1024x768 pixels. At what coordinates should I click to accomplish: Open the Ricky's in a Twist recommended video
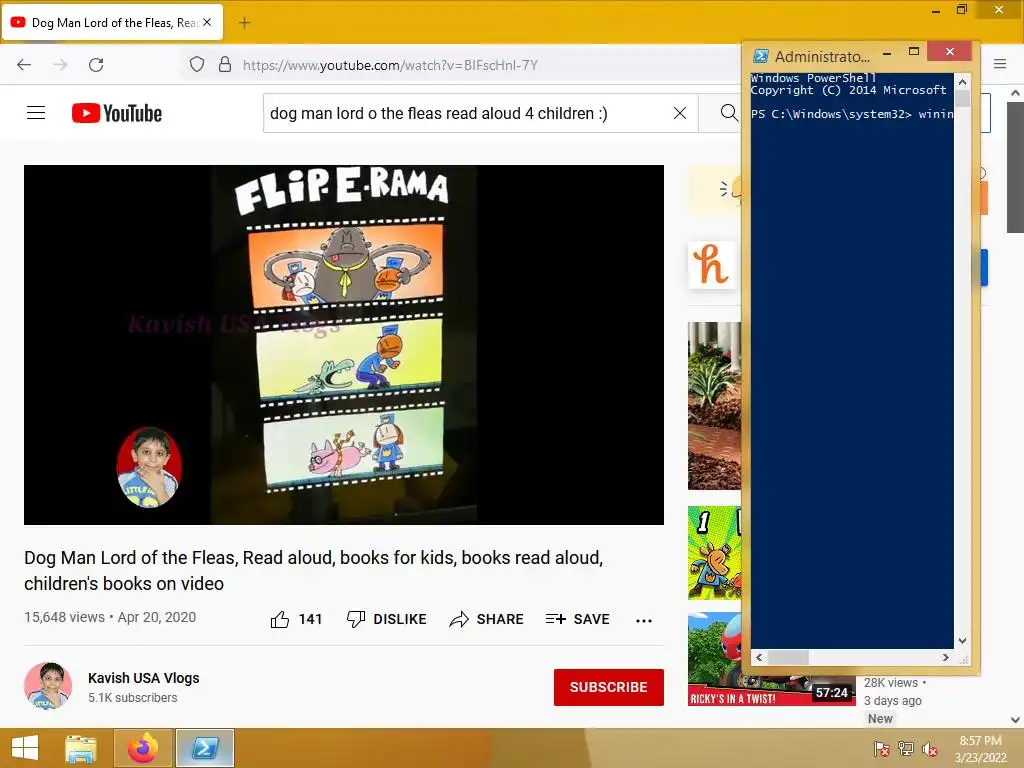[x=771, y=660]
